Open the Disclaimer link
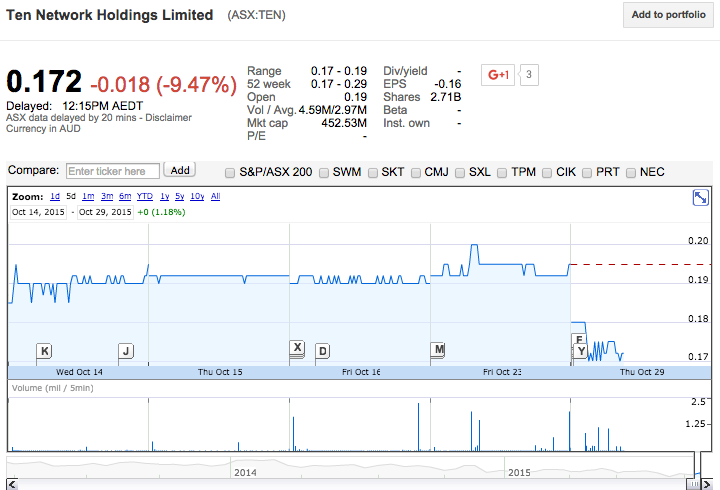The image size is (720, 490). point(169,118)
